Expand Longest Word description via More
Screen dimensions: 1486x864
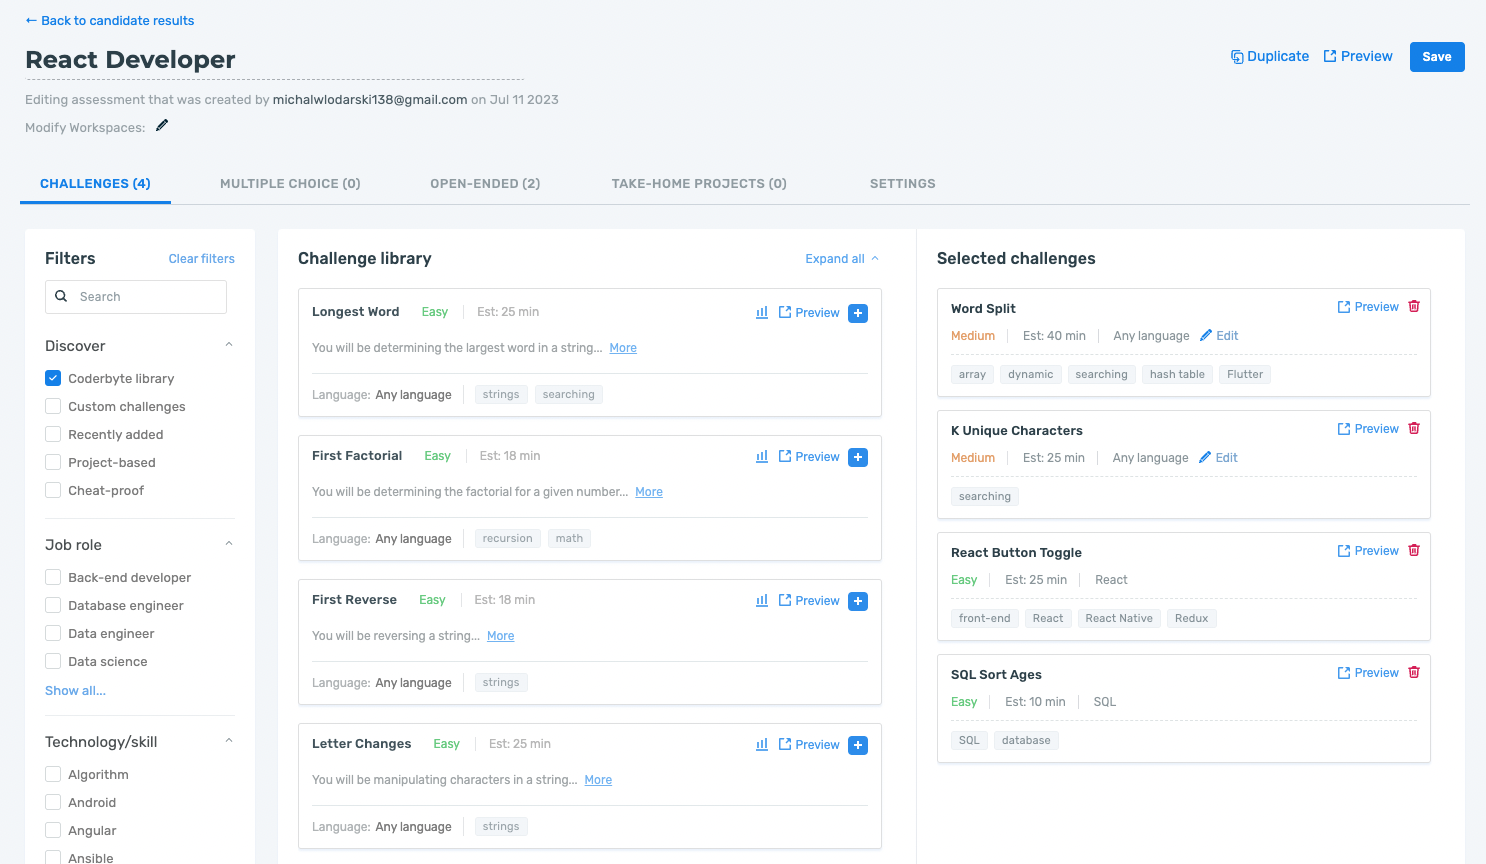pos(623,348)
